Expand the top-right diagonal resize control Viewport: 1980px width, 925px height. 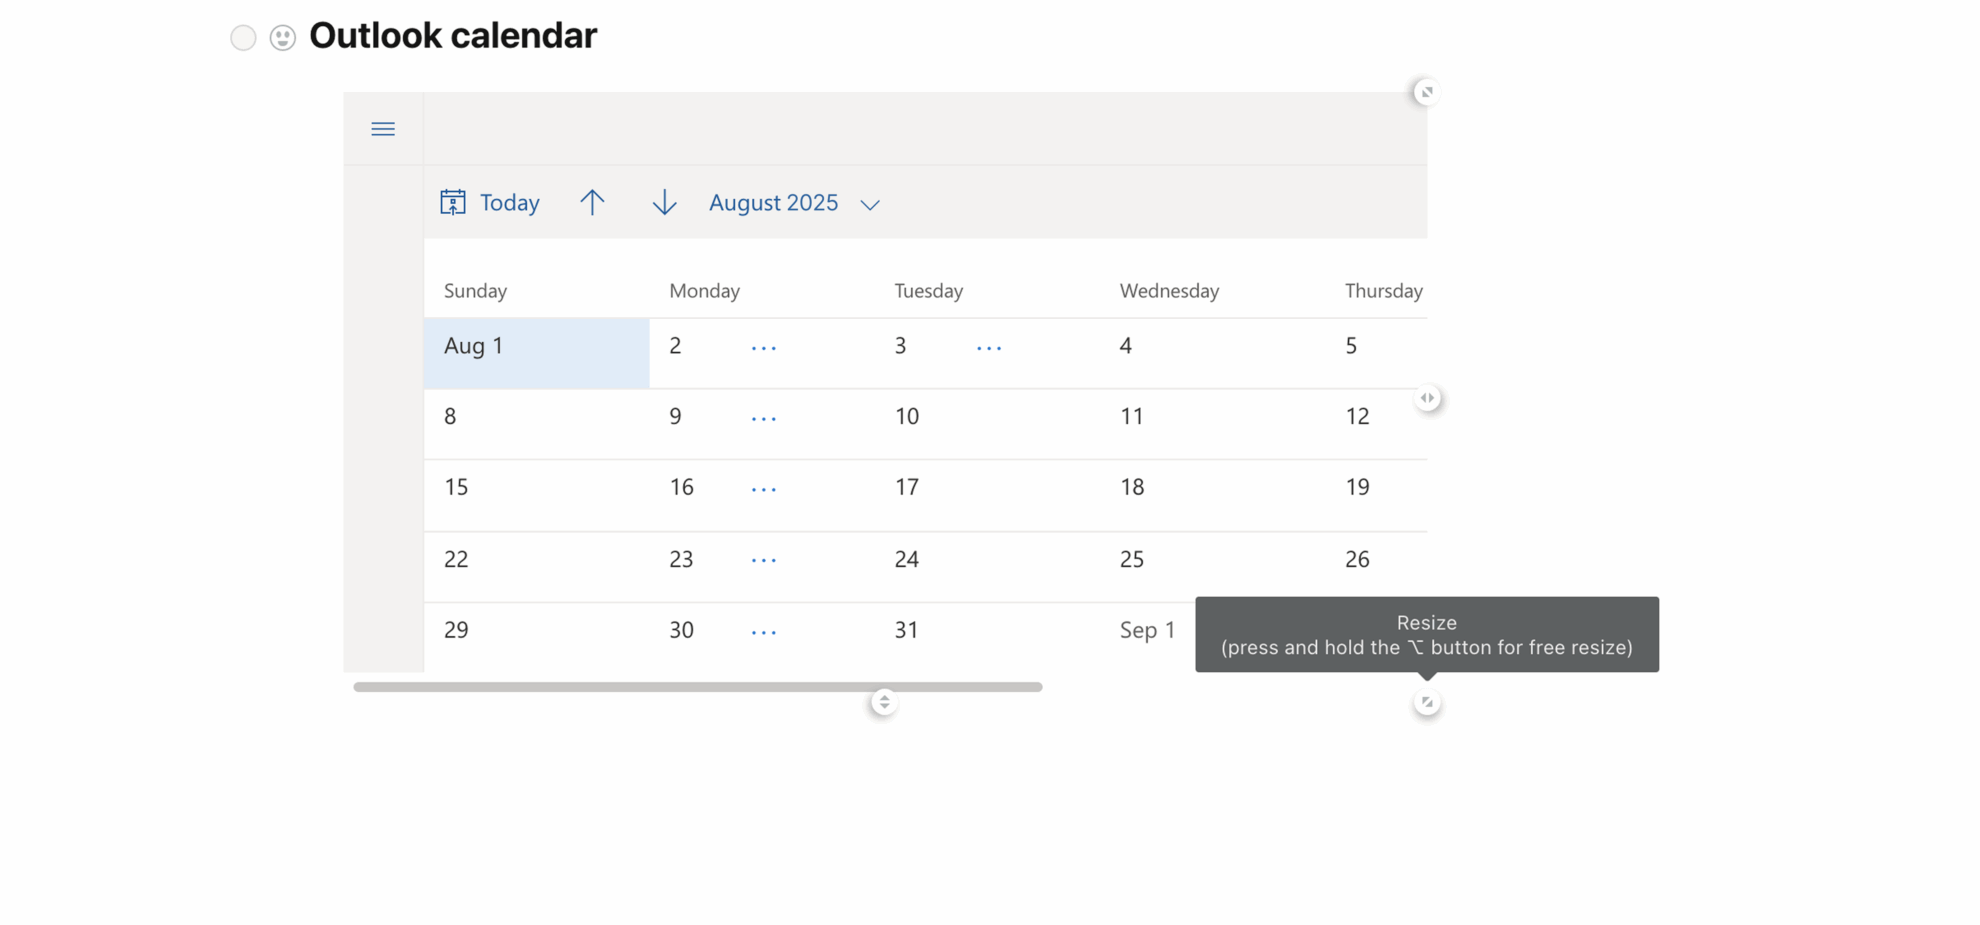(x=1427, y=91)
